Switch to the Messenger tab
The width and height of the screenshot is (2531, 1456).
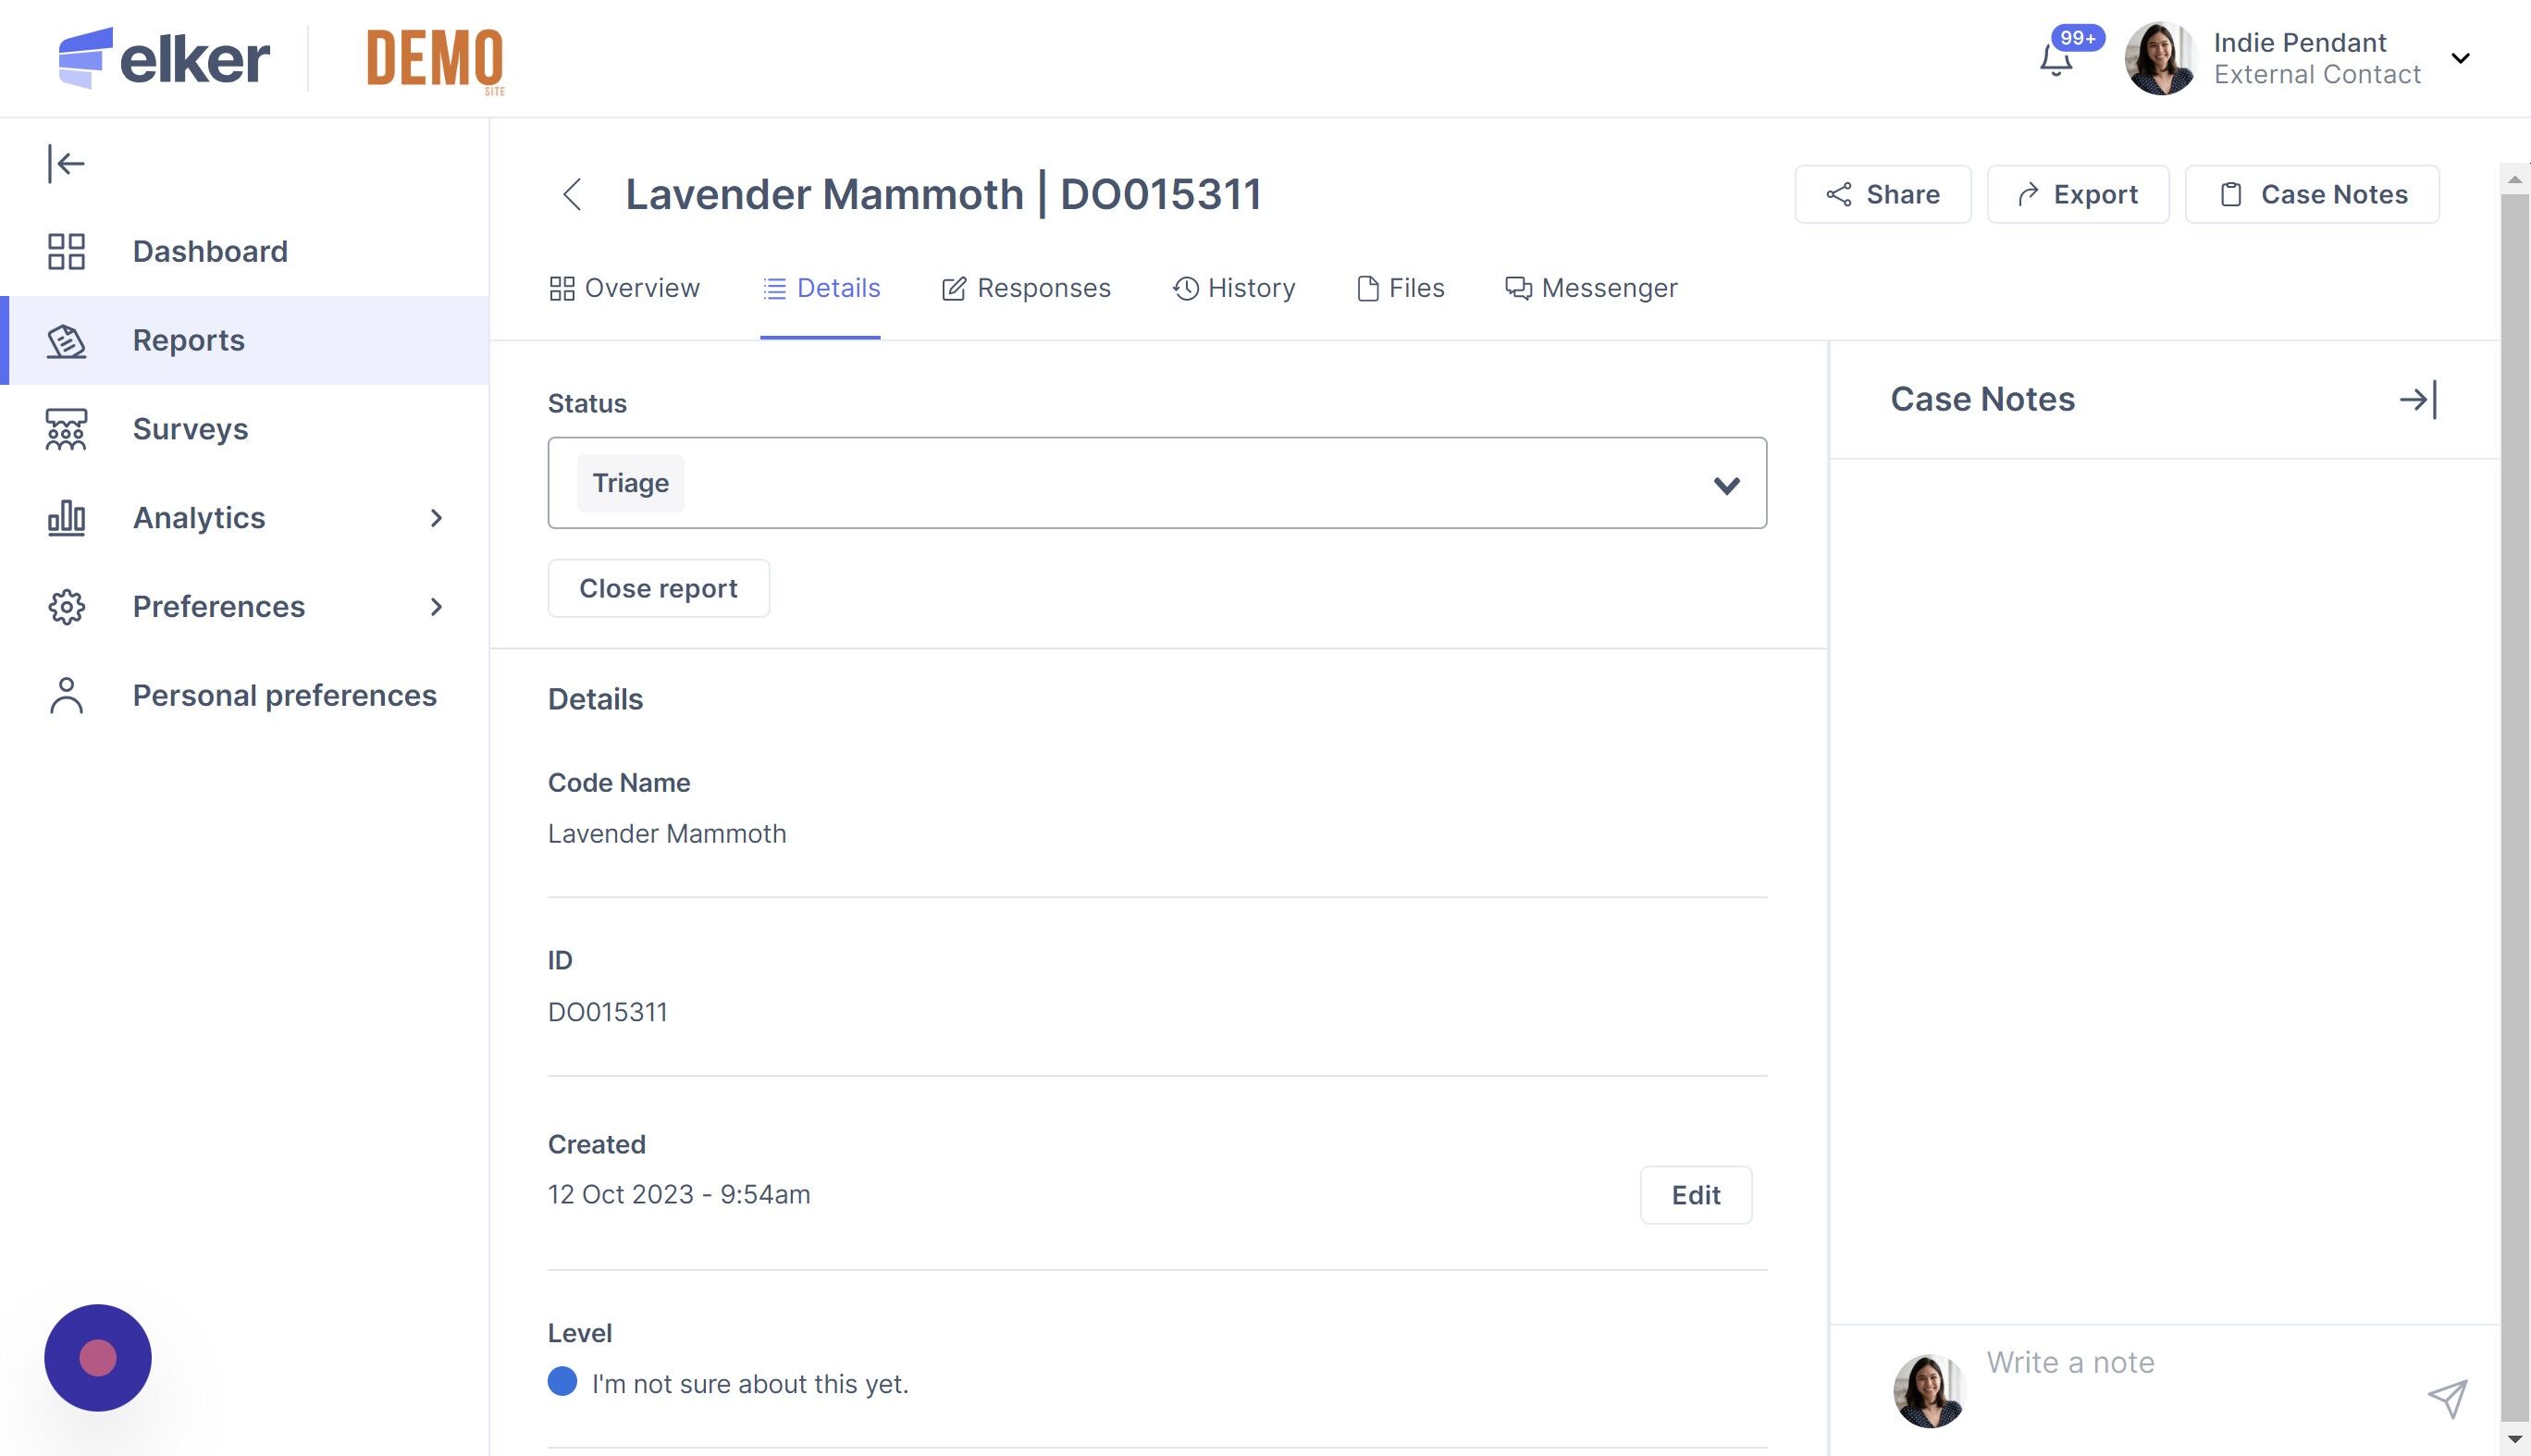(1591, 288)
